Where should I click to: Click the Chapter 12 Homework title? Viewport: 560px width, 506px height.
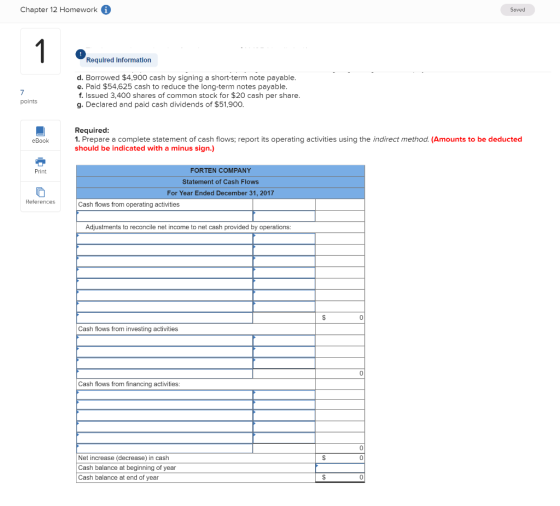click(59, 10)
